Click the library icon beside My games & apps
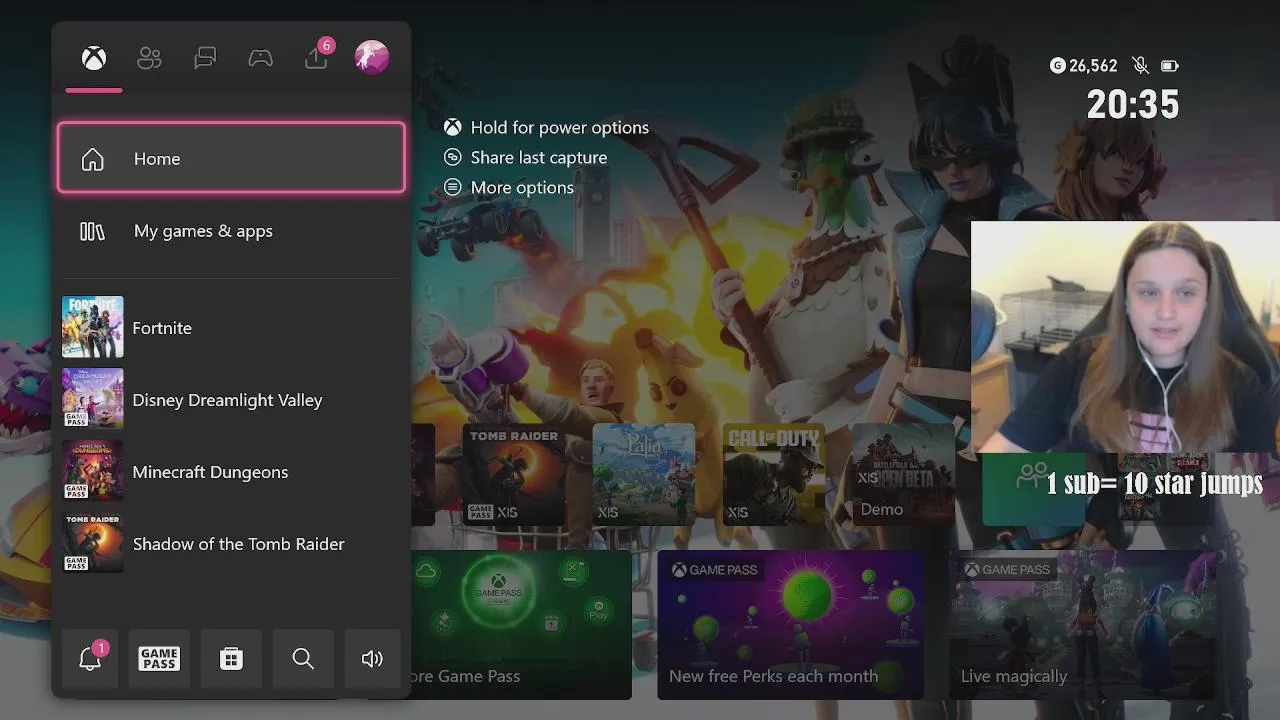Screen dimensions: 1280x720 pyautogui.click(x=92, y=231)
